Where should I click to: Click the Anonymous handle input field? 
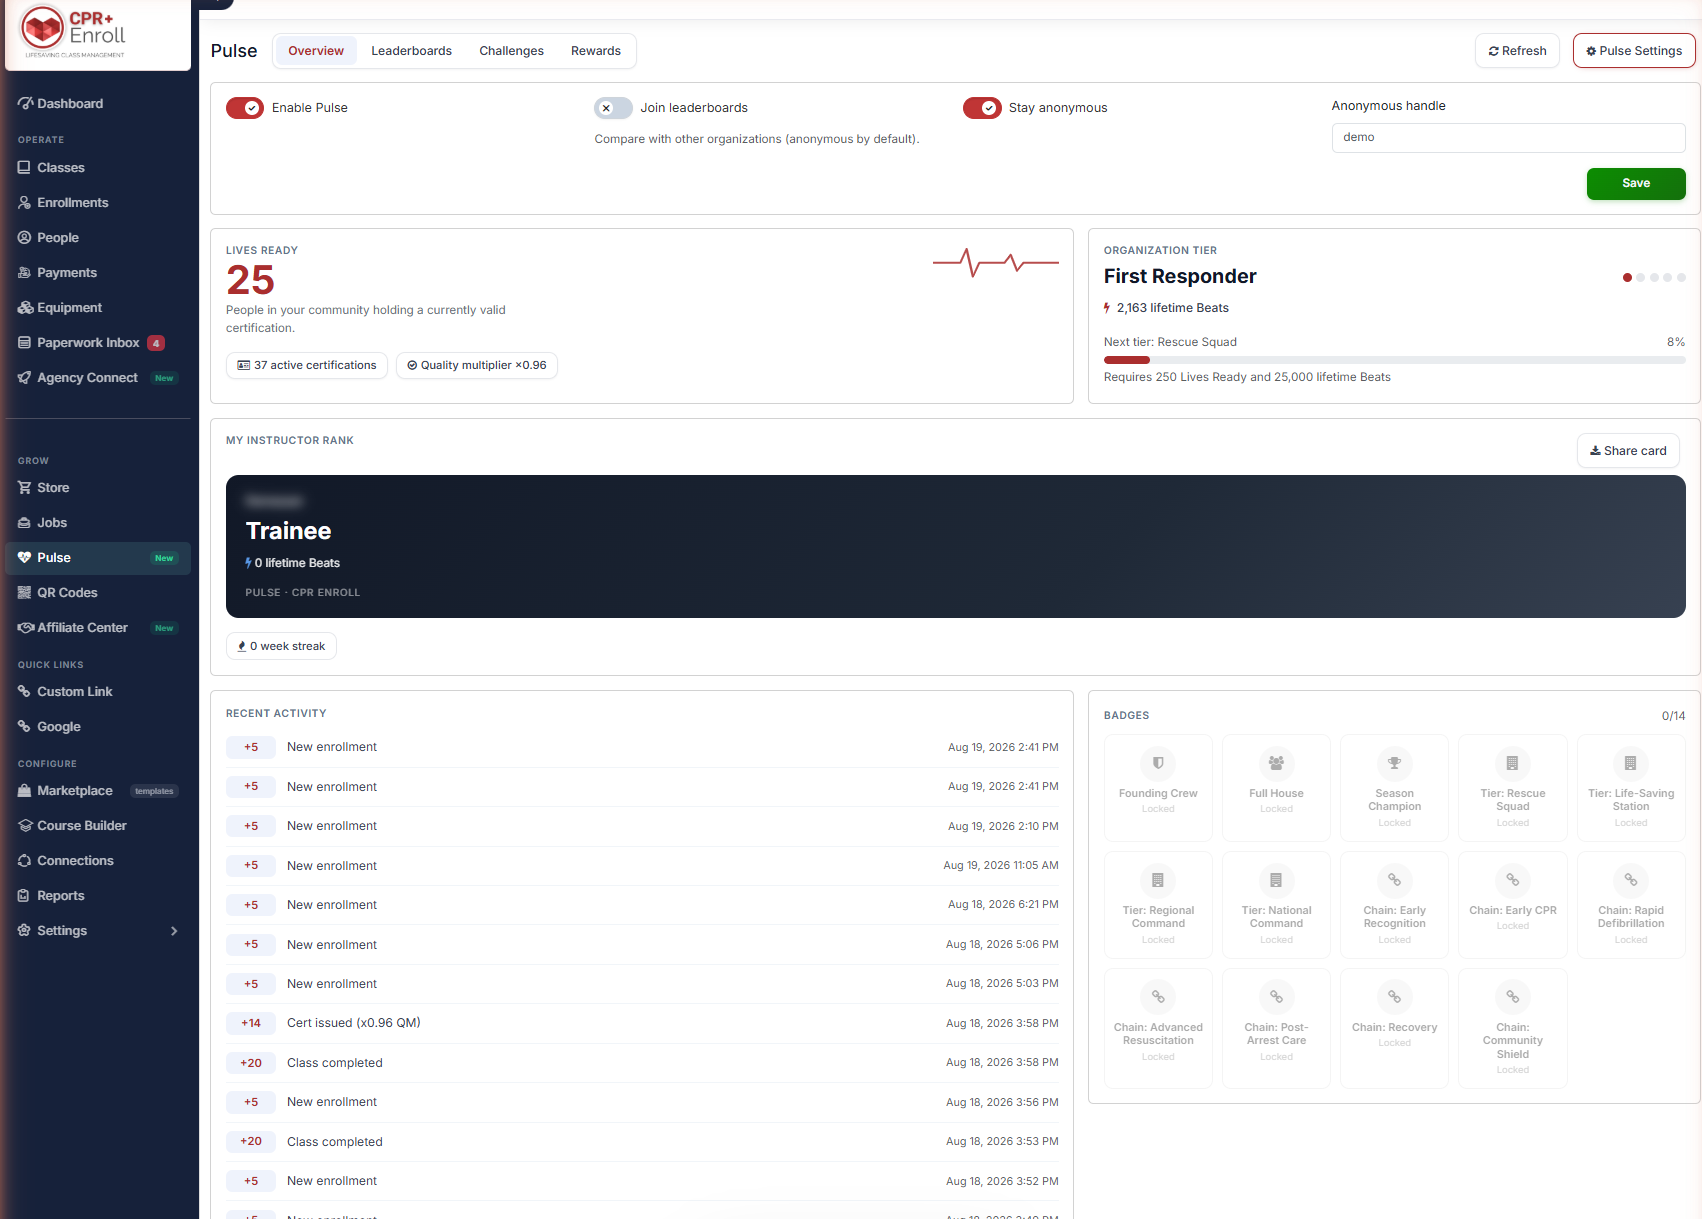tap(1508, 138)
